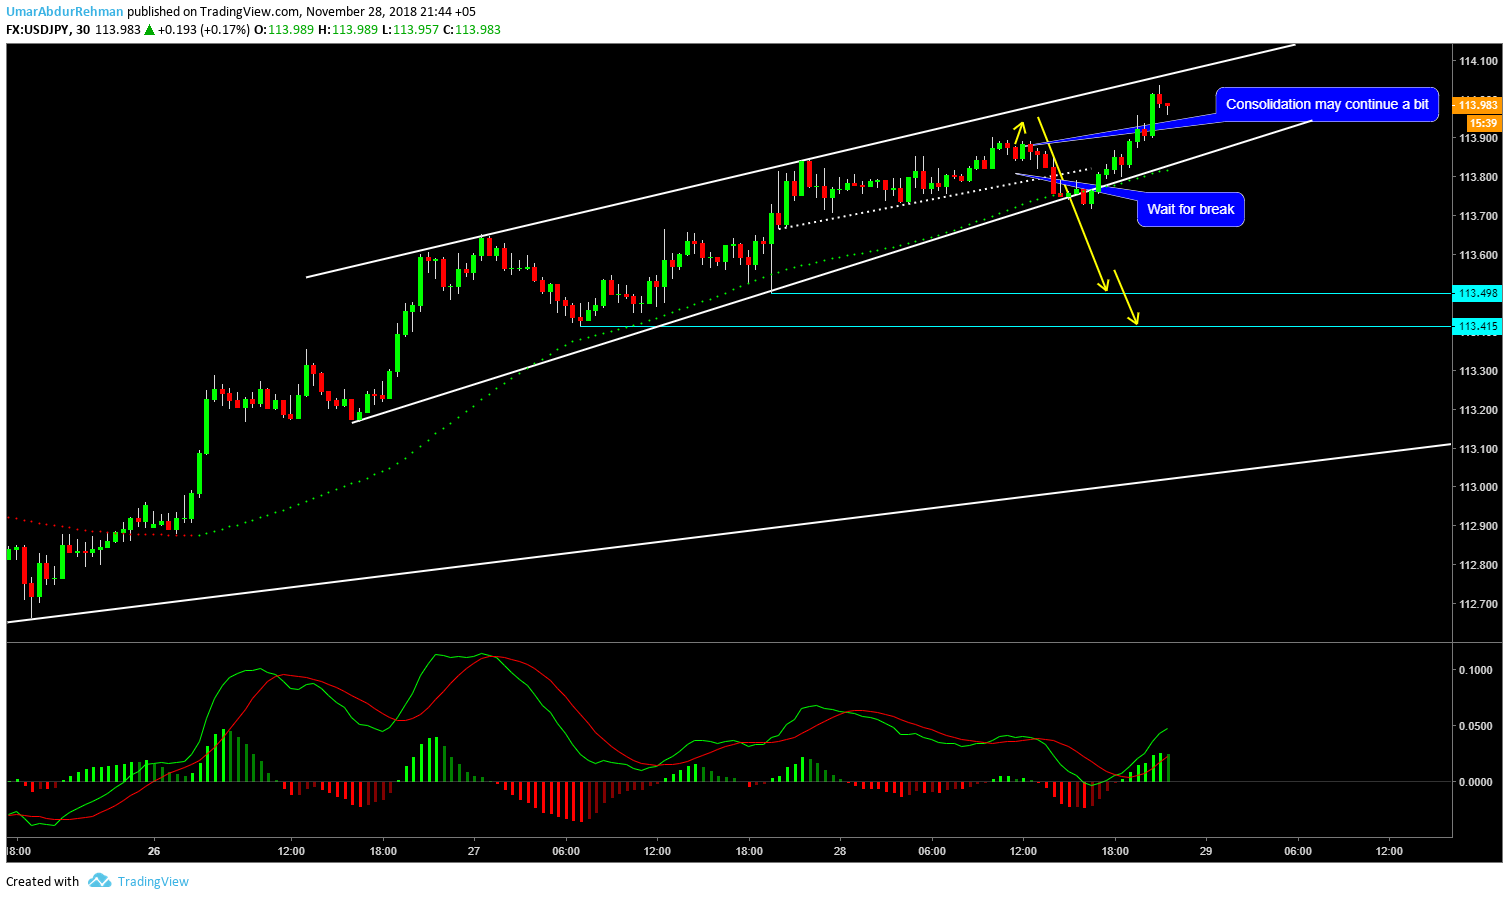
Task: Click the FX:USDJPY symbol text
Action: [x=38, y=29]
